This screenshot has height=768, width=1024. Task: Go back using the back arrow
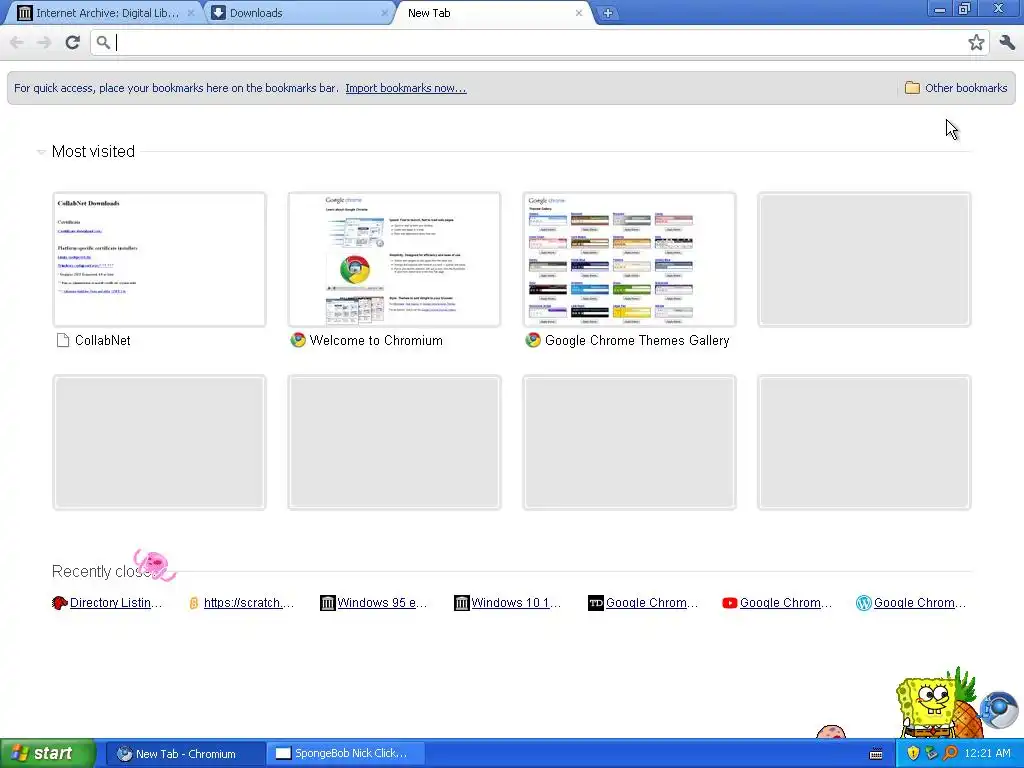[17, 42]
